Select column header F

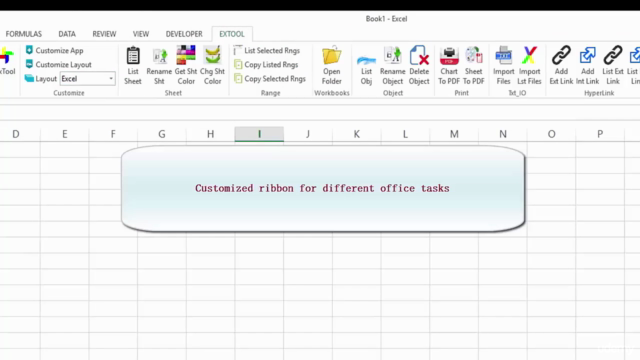[x=113, y=134]
